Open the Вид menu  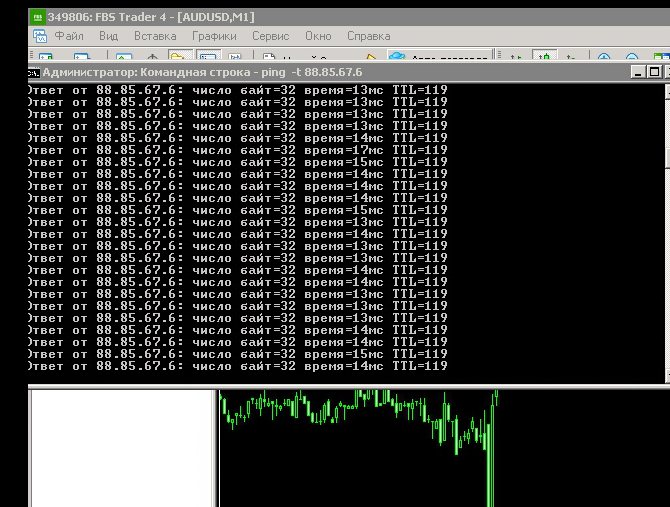pyautogui.click(x=109, y=36)
